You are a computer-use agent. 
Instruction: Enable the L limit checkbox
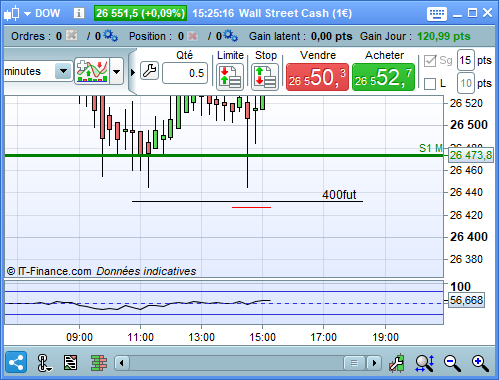click(x=430, y=84)
